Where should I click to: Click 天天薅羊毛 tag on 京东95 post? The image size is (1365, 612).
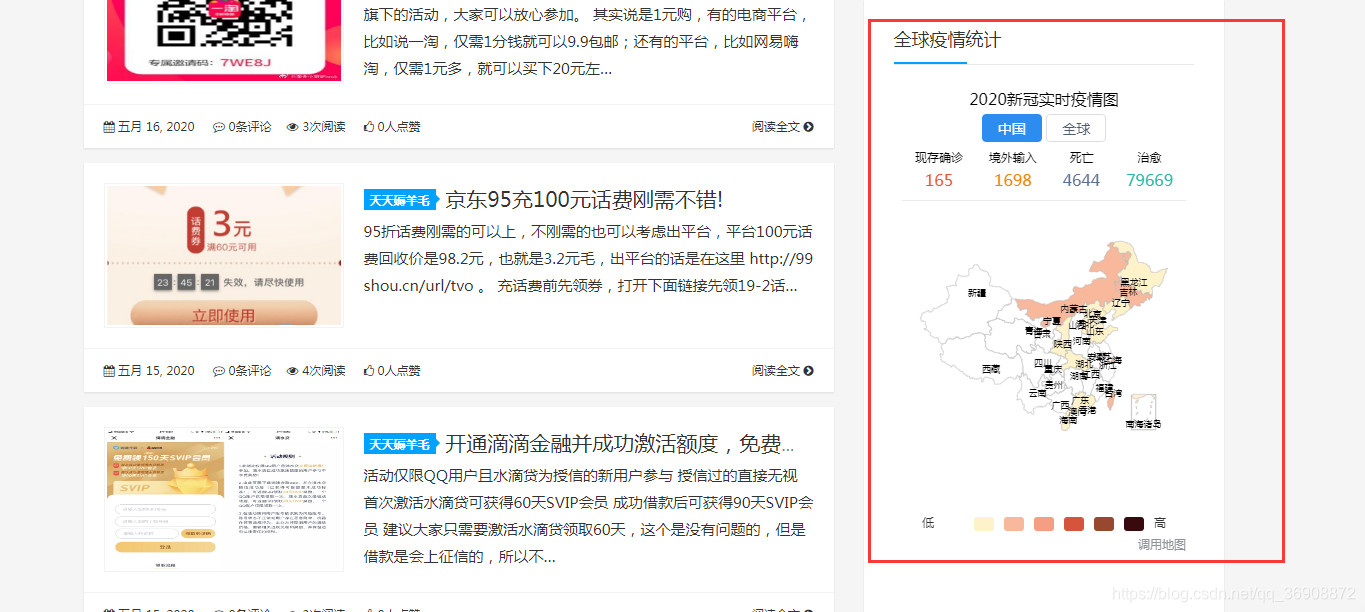(x=401, y=200)
